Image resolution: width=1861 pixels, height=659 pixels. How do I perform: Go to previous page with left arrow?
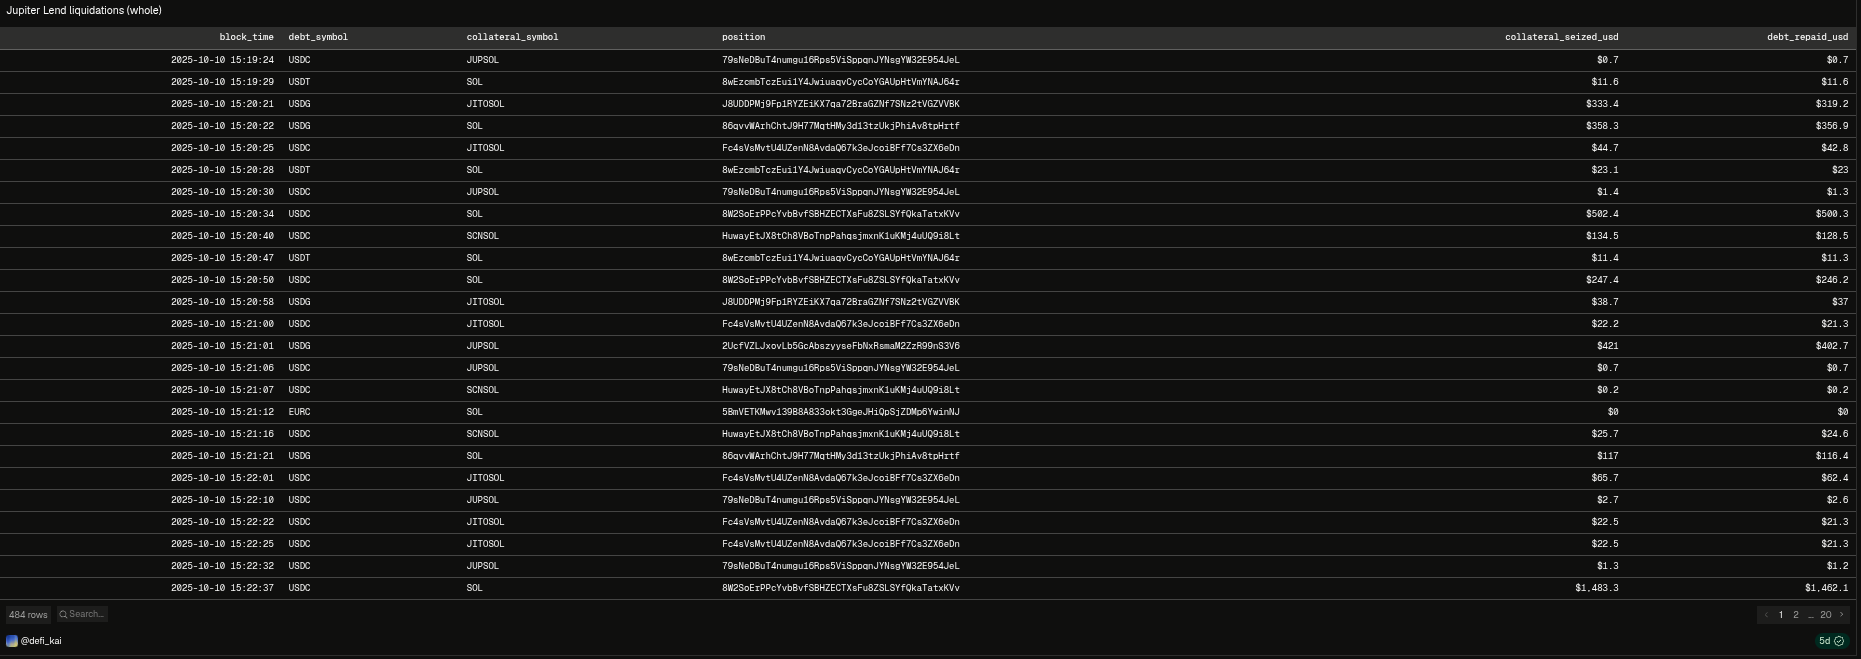(1766, 615)
